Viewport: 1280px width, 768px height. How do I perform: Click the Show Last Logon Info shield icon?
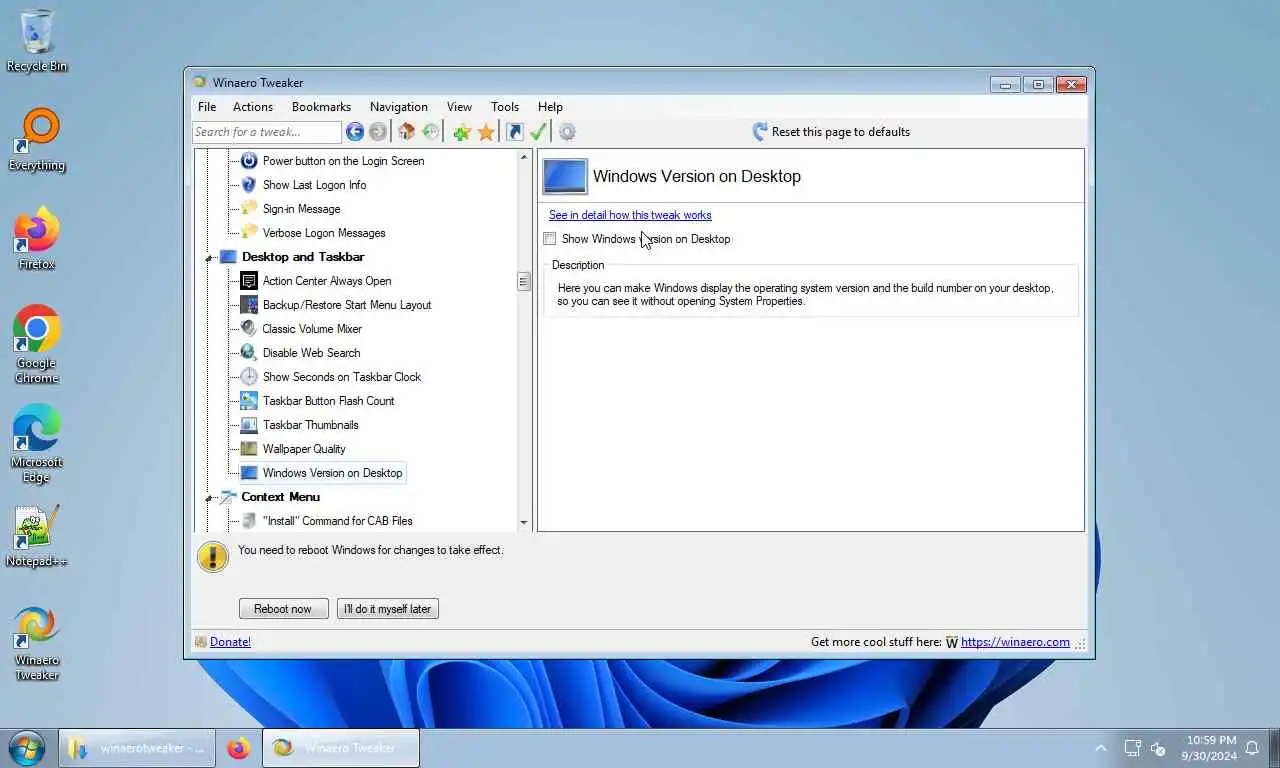pos(249,185)
